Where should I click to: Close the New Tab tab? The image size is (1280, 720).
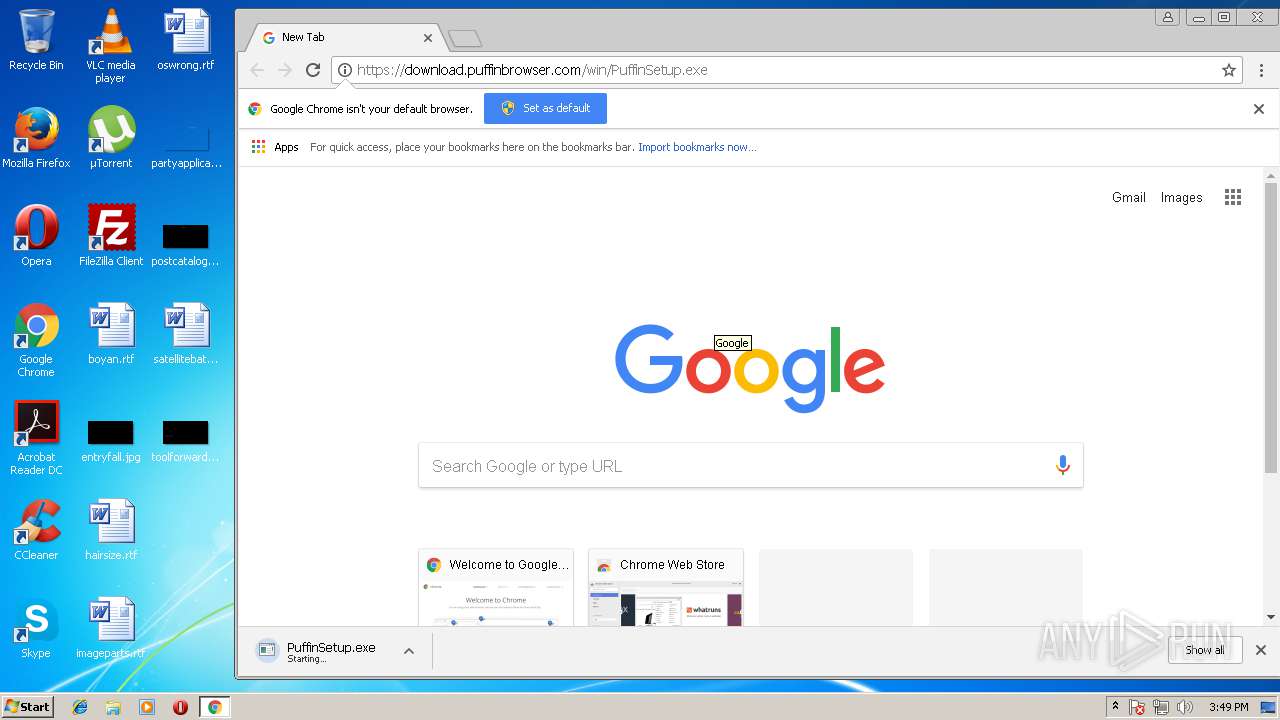click(x=428, y=38)
